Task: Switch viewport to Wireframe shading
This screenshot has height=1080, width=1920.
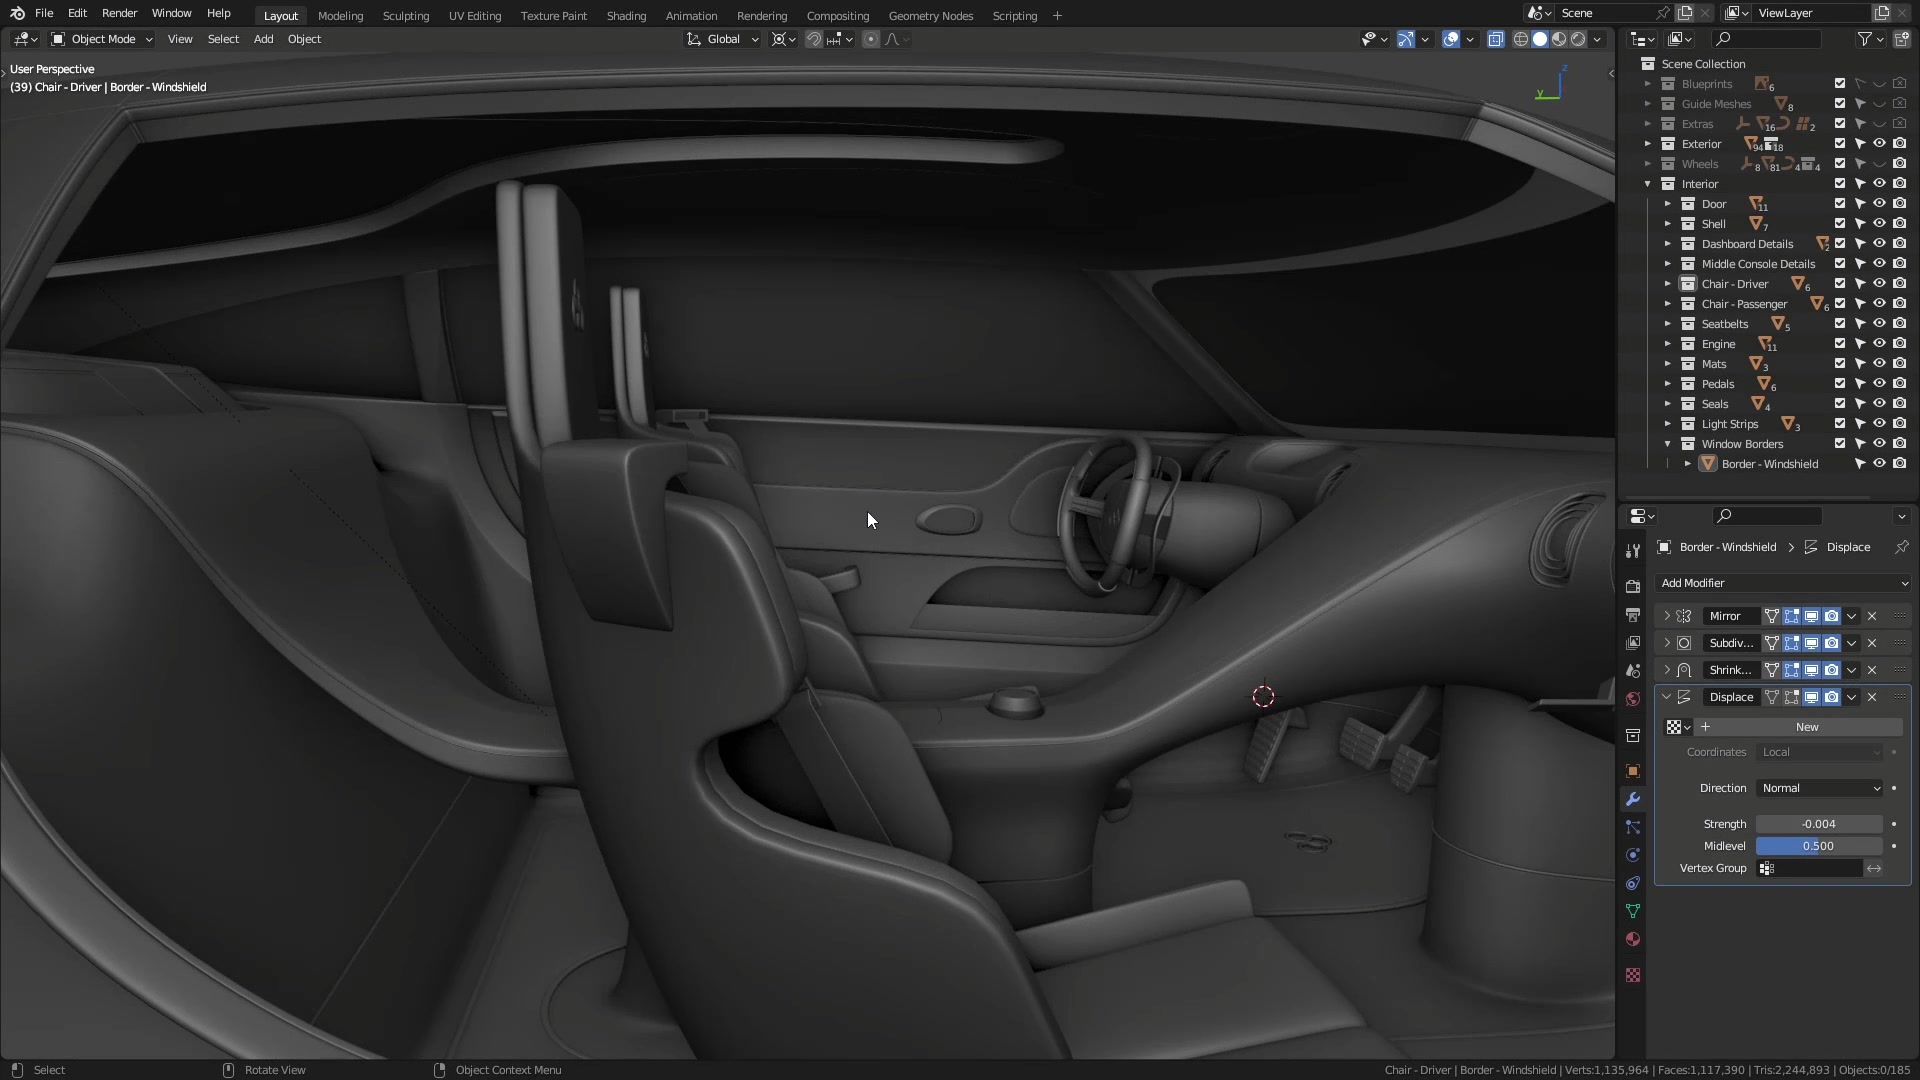Action: pyautogui.click(x=1521, y=39)
